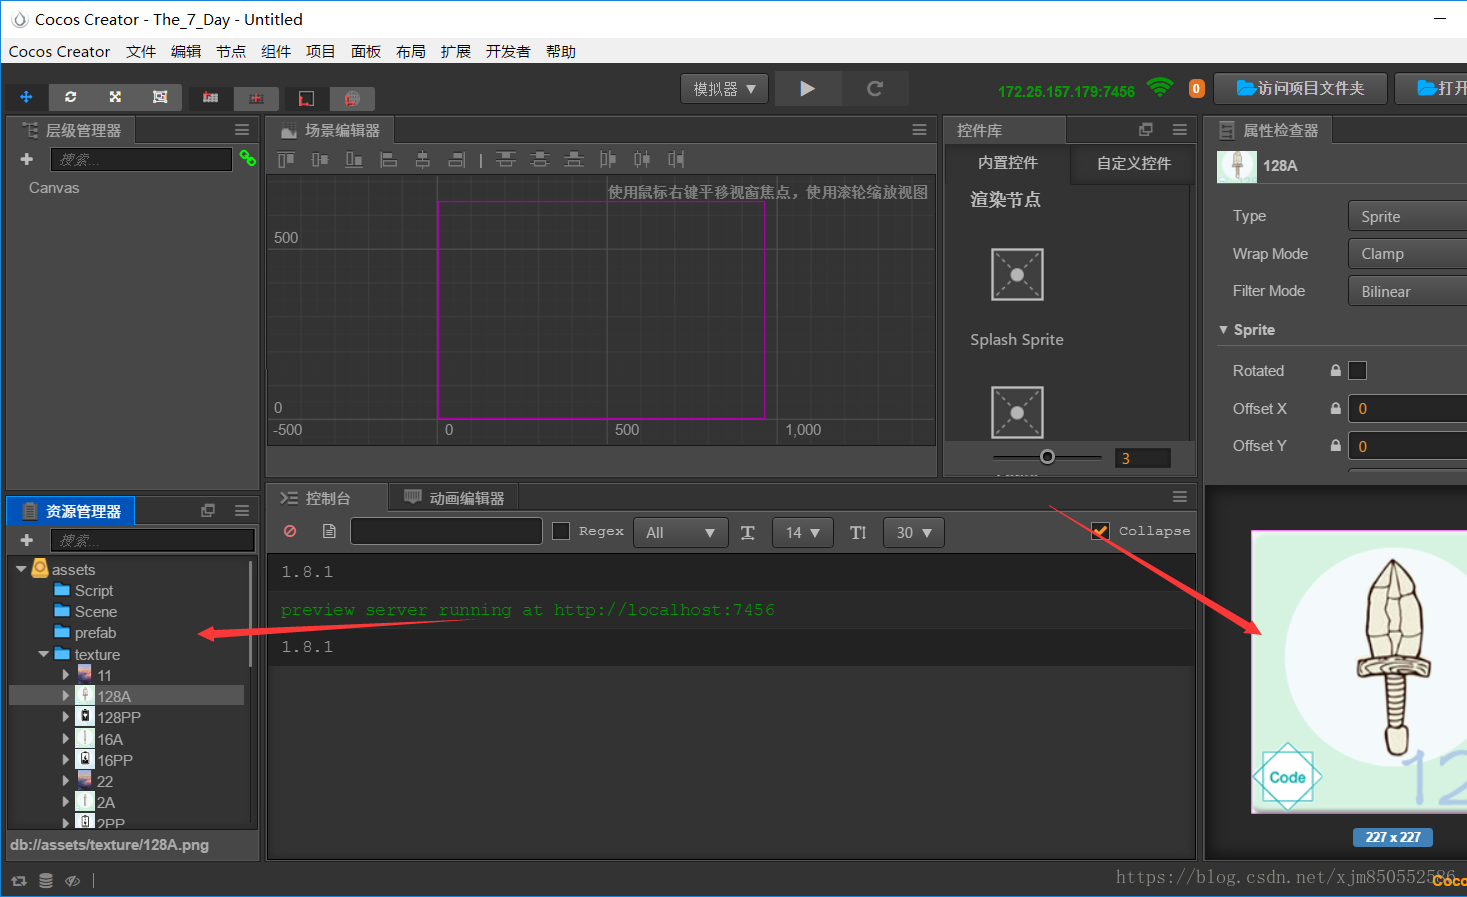Select the Scale transform tool
This screenshot has width=1467, height=897.
115,97
